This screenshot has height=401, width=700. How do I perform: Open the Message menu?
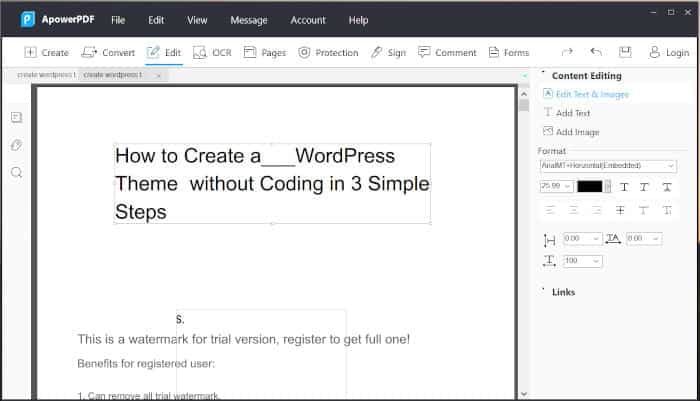point(248,20)
